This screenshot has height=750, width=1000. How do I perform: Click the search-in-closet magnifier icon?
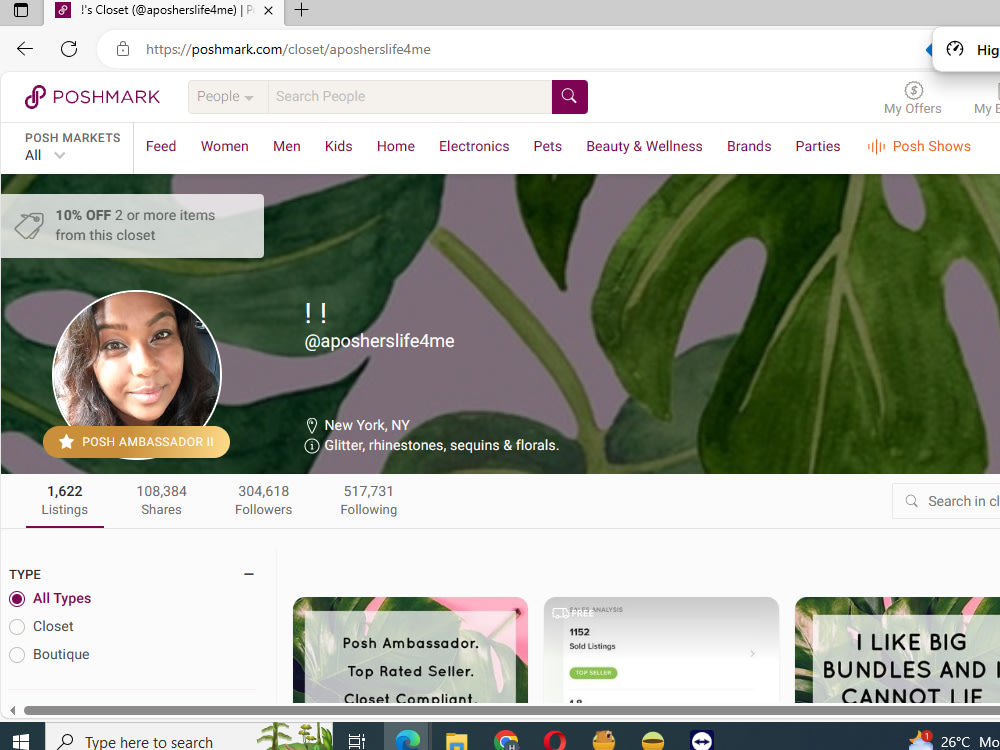[x=912, y=501]
